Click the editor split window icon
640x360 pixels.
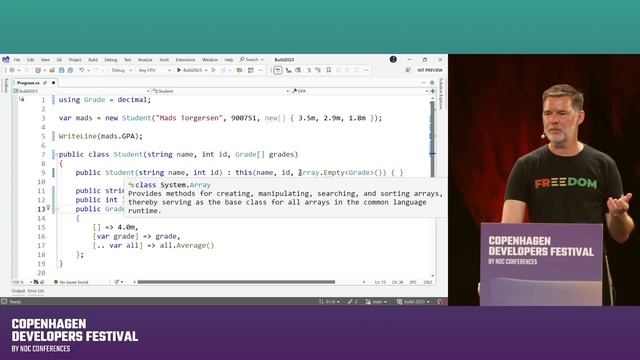(433, 91)
